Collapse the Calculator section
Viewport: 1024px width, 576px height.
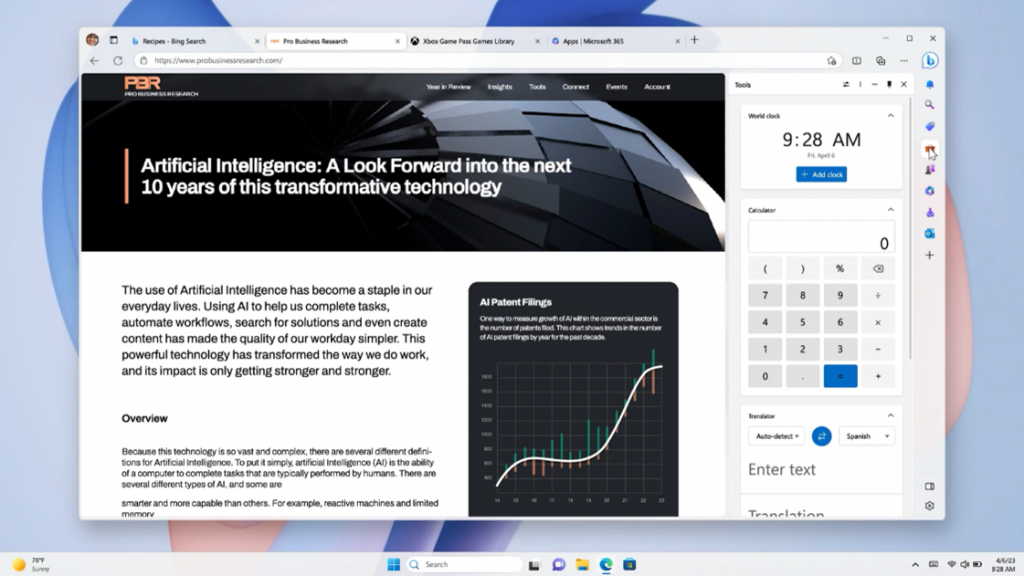891,210
